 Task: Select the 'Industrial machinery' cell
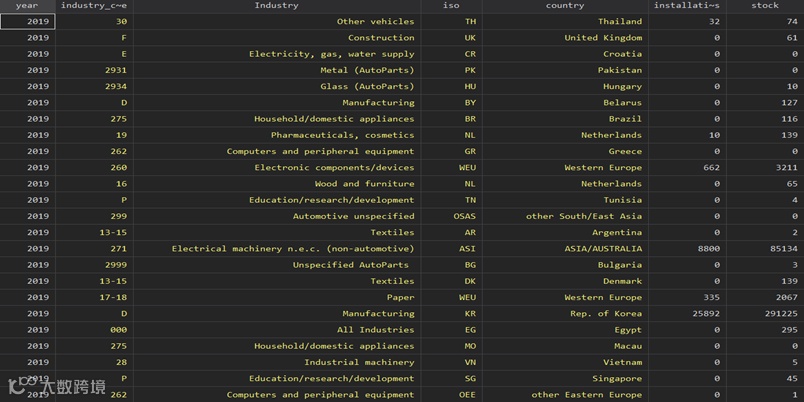click(277, 363)
